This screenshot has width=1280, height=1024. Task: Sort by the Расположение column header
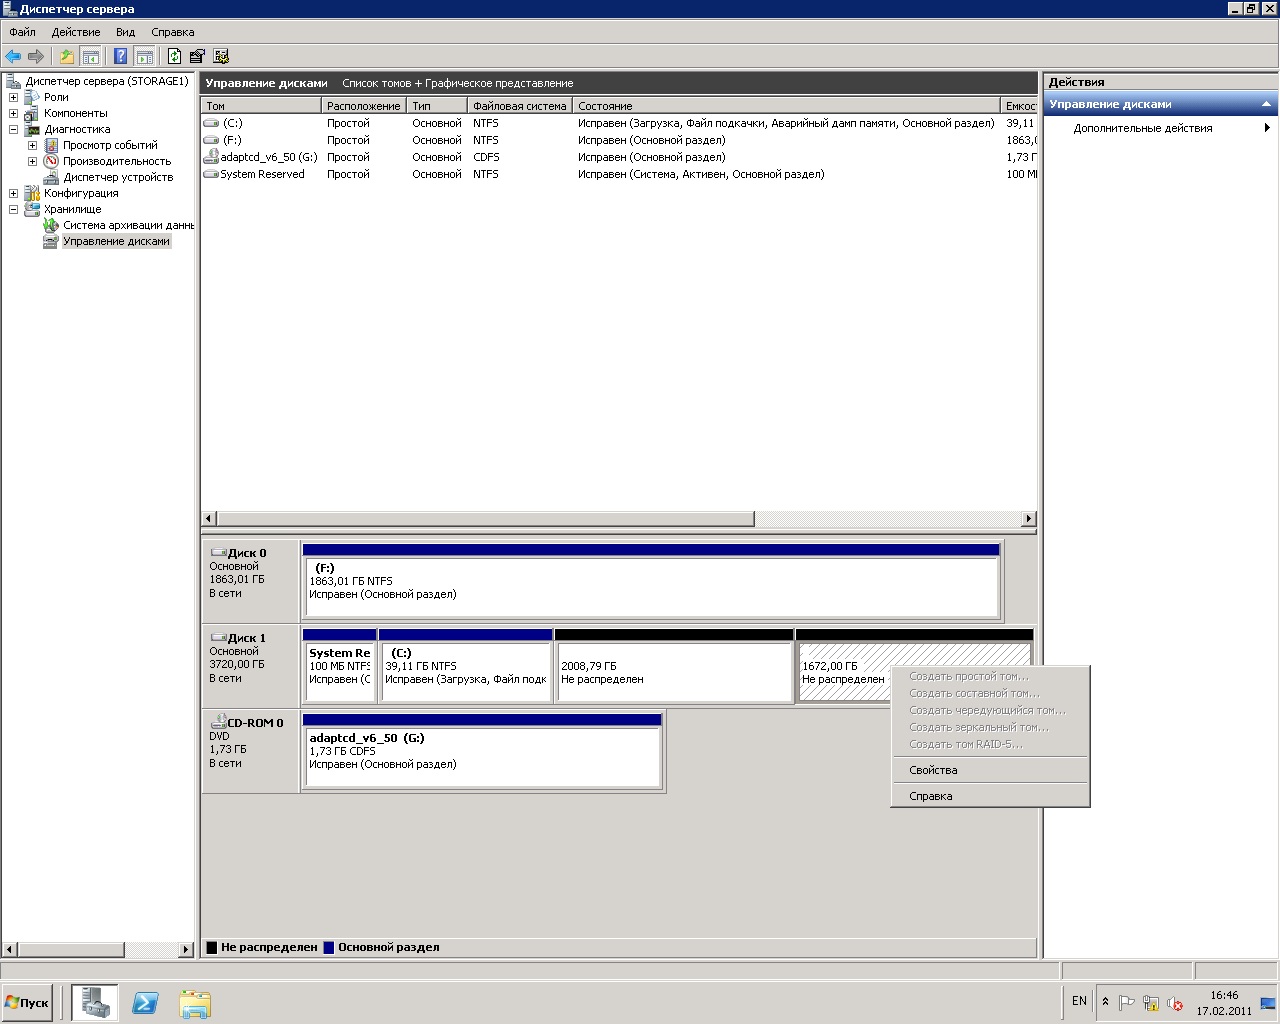click(x=364, y=105)
